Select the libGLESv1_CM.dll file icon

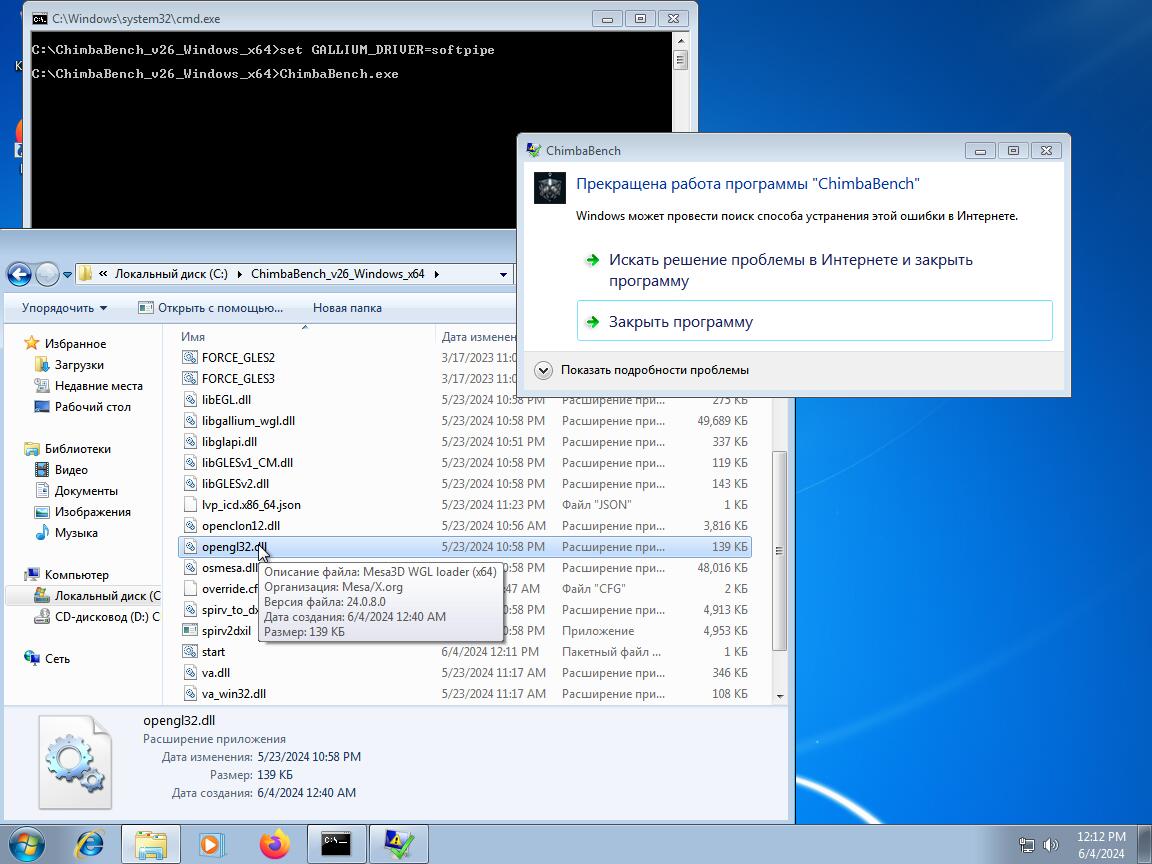tap(190, 463)
